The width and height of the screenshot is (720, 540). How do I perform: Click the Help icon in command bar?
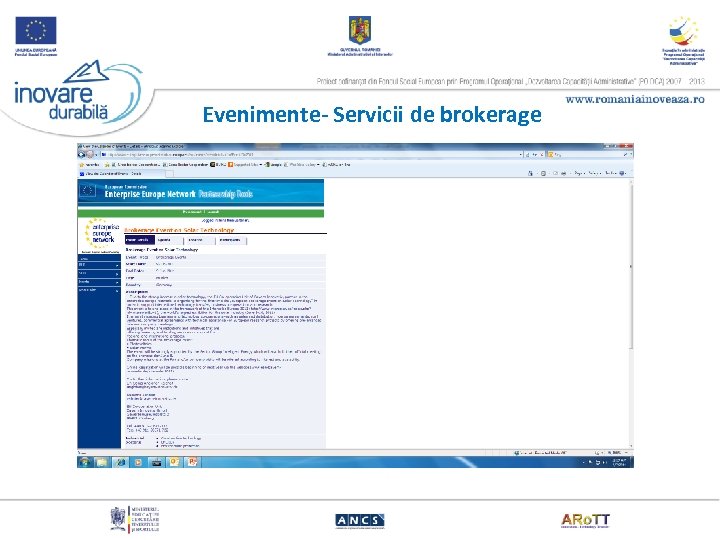(x=623, y=174)
